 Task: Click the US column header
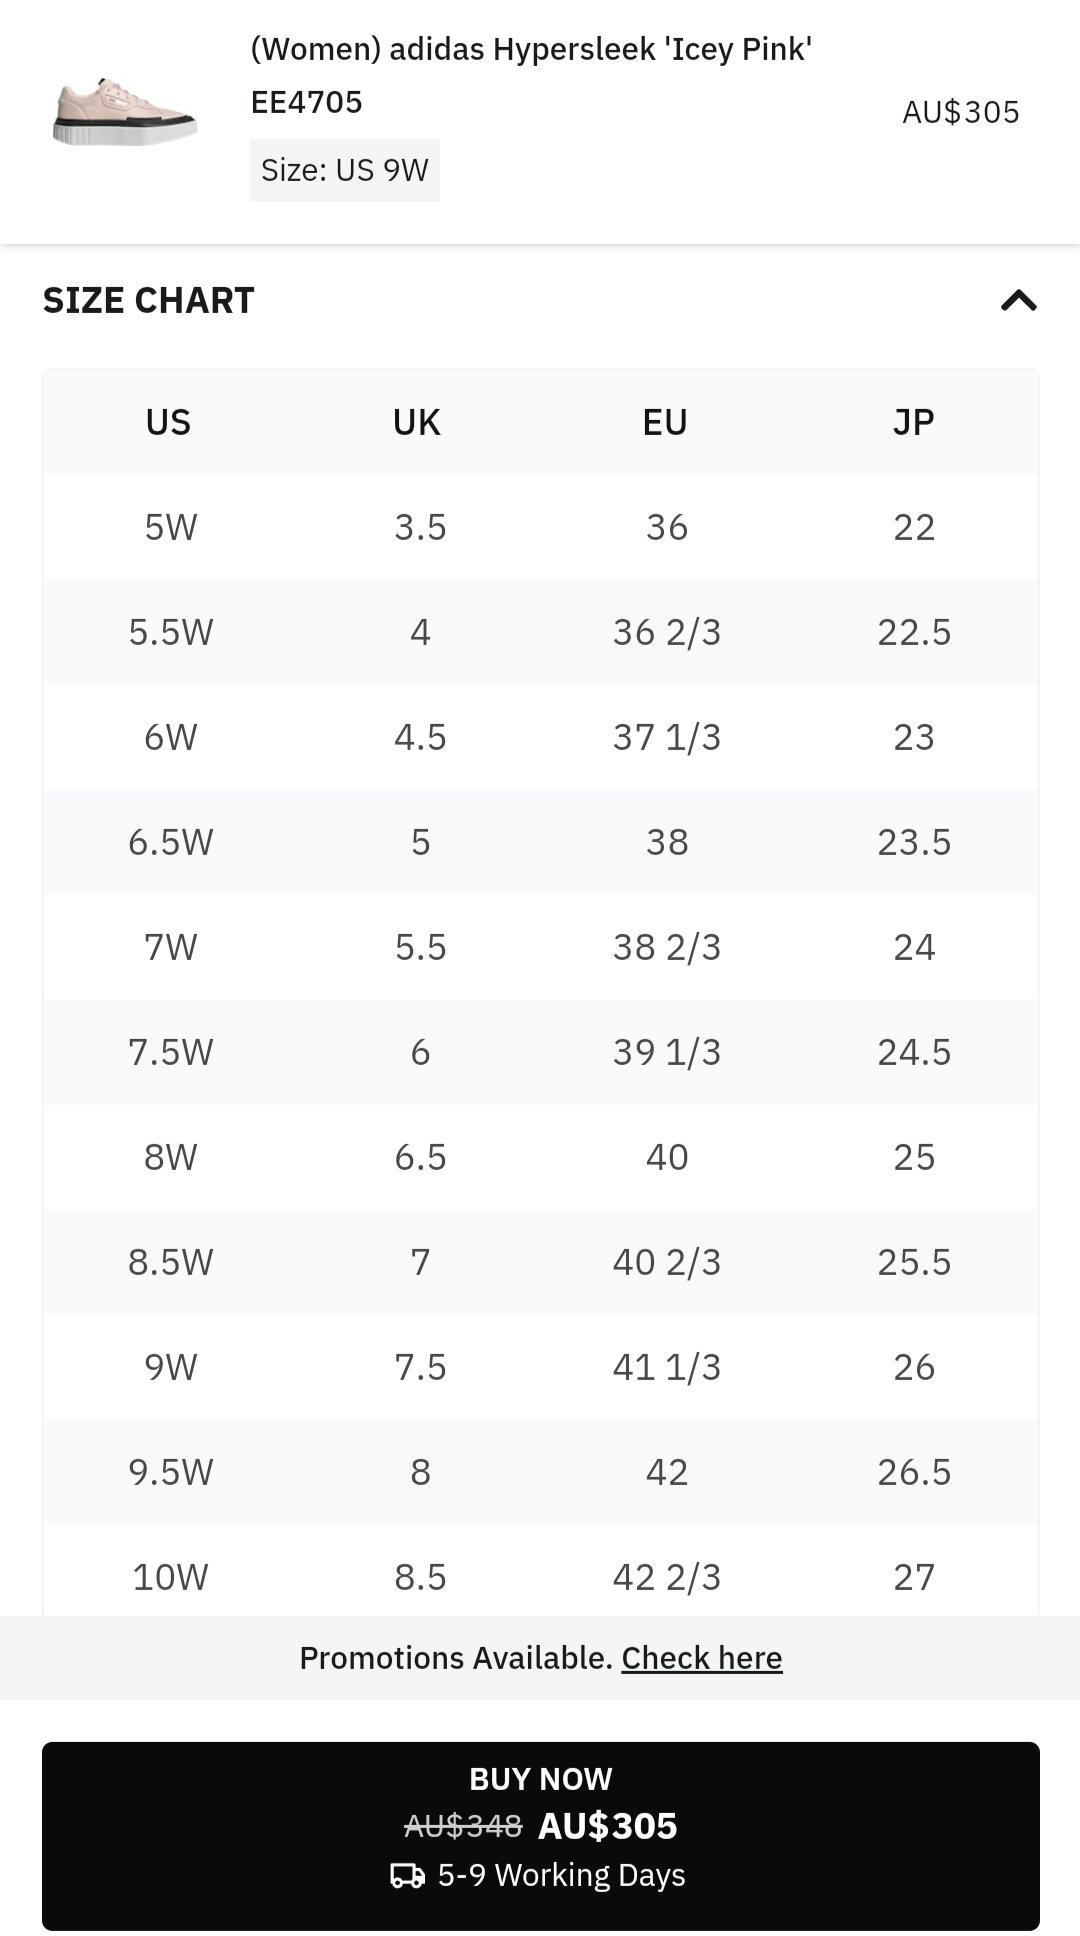pyautogui.click(x=168, y=422)
